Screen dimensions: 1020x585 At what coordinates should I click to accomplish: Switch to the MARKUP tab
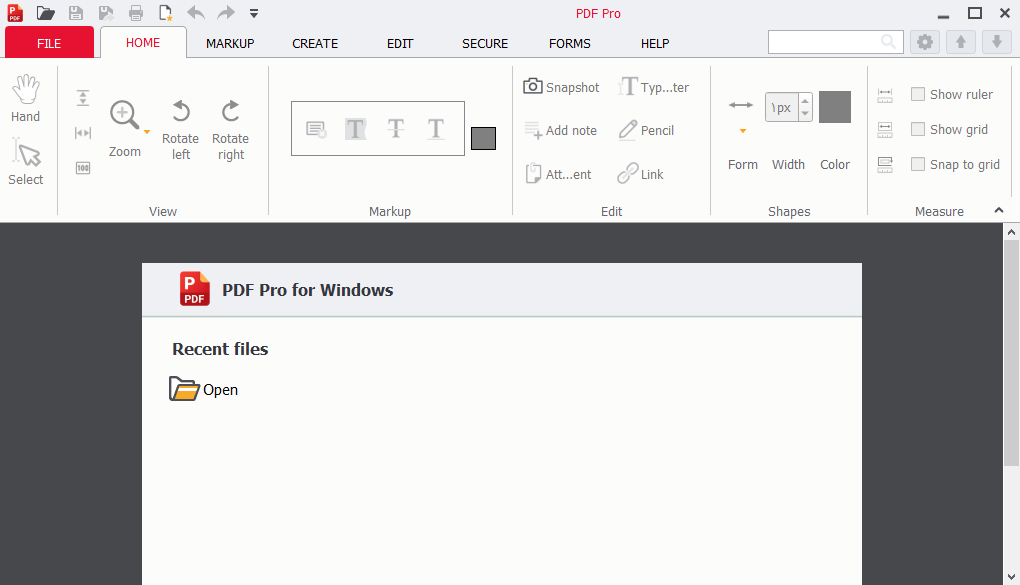click(x=230, y=44)
